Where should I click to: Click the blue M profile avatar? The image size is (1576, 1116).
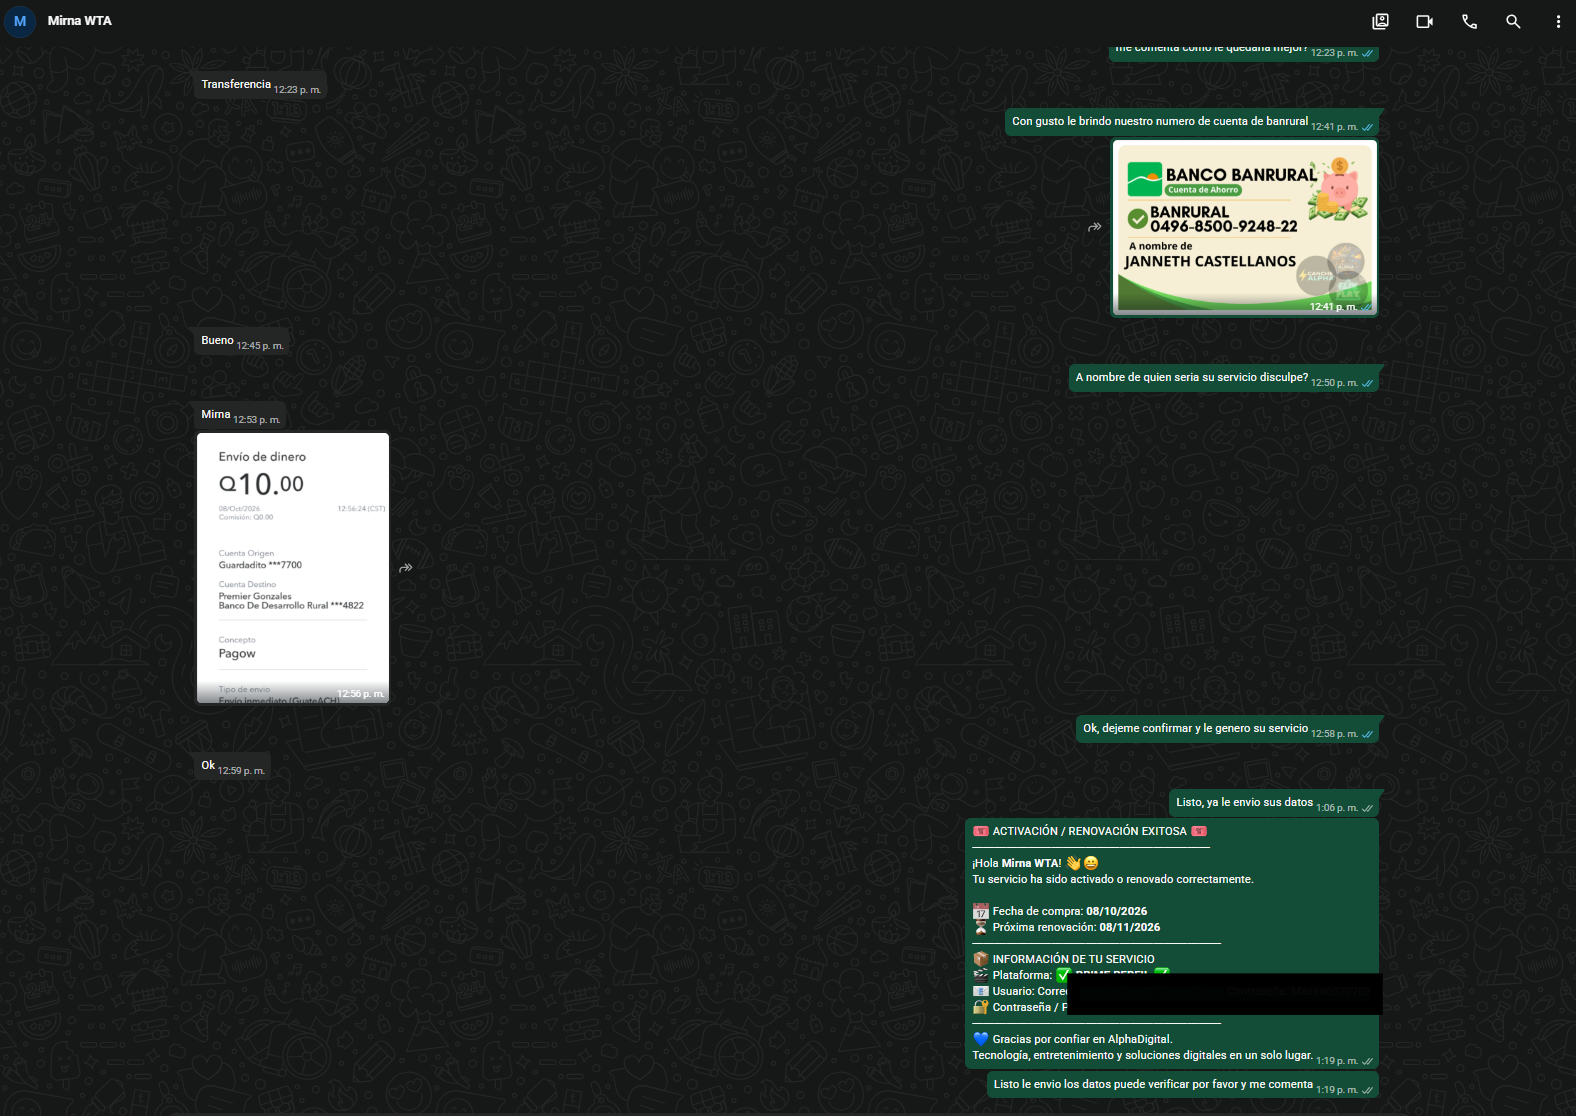(x=20, y=21)
